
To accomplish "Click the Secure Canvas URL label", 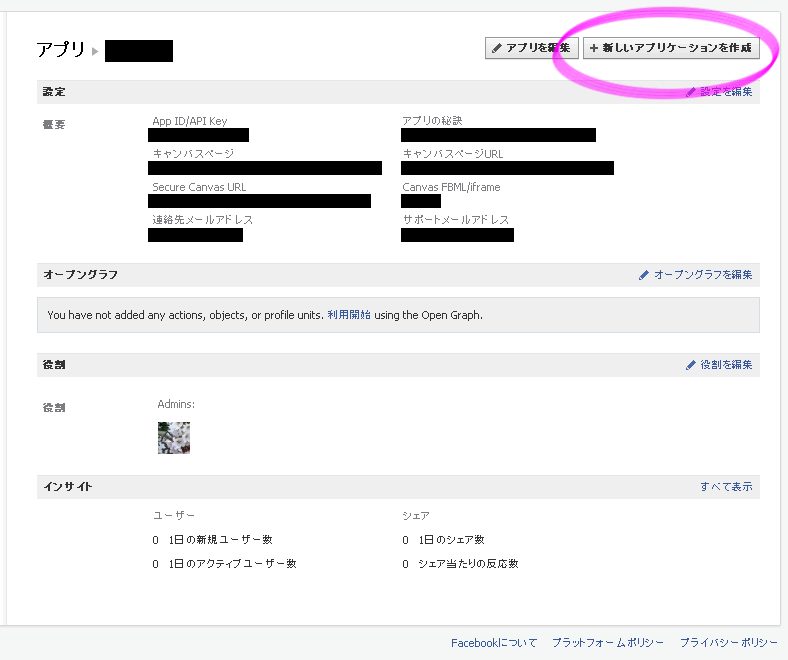I will [199, 187].
